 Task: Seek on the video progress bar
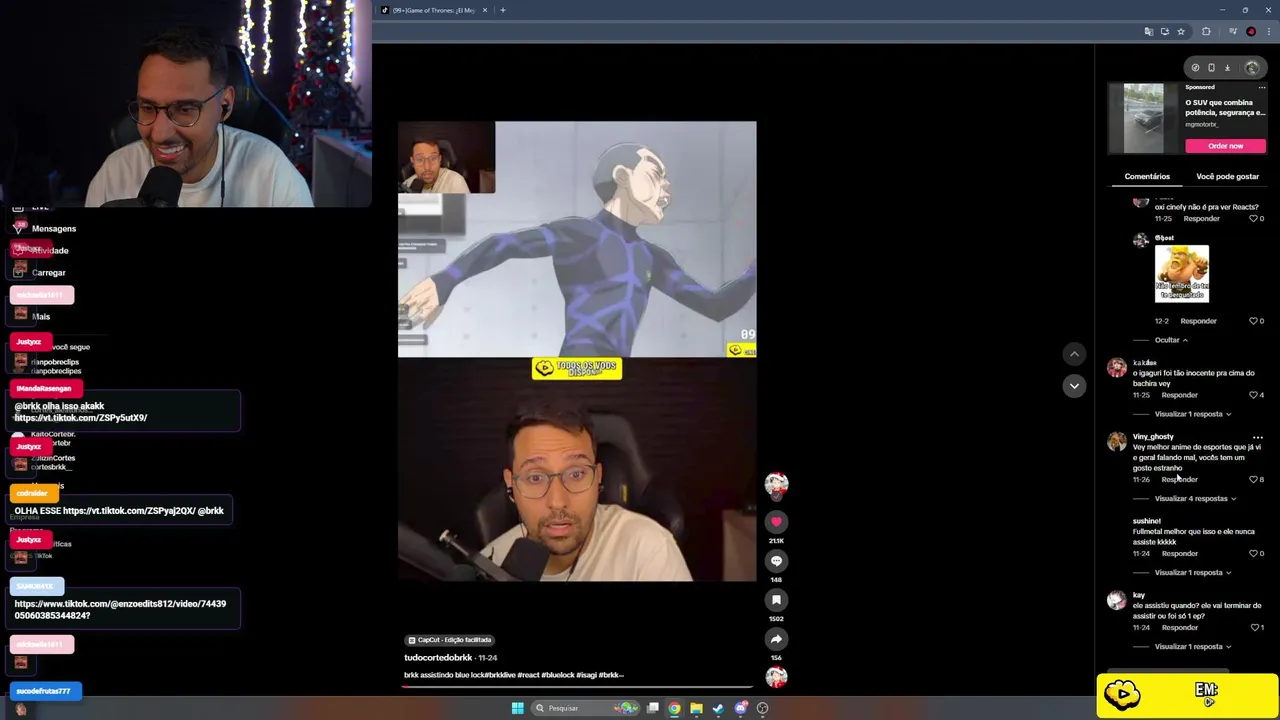[x=577, y=687]
